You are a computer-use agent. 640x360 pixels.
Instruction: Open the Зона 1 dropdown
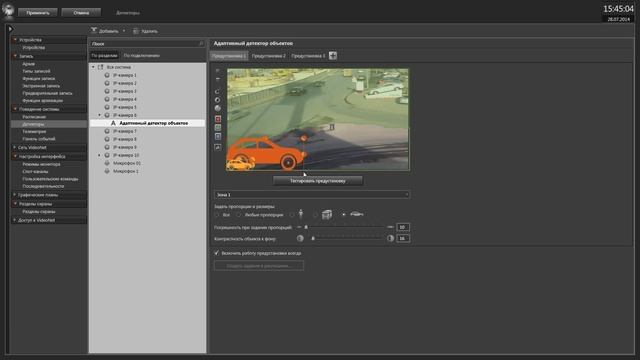(x=312, y=195)
